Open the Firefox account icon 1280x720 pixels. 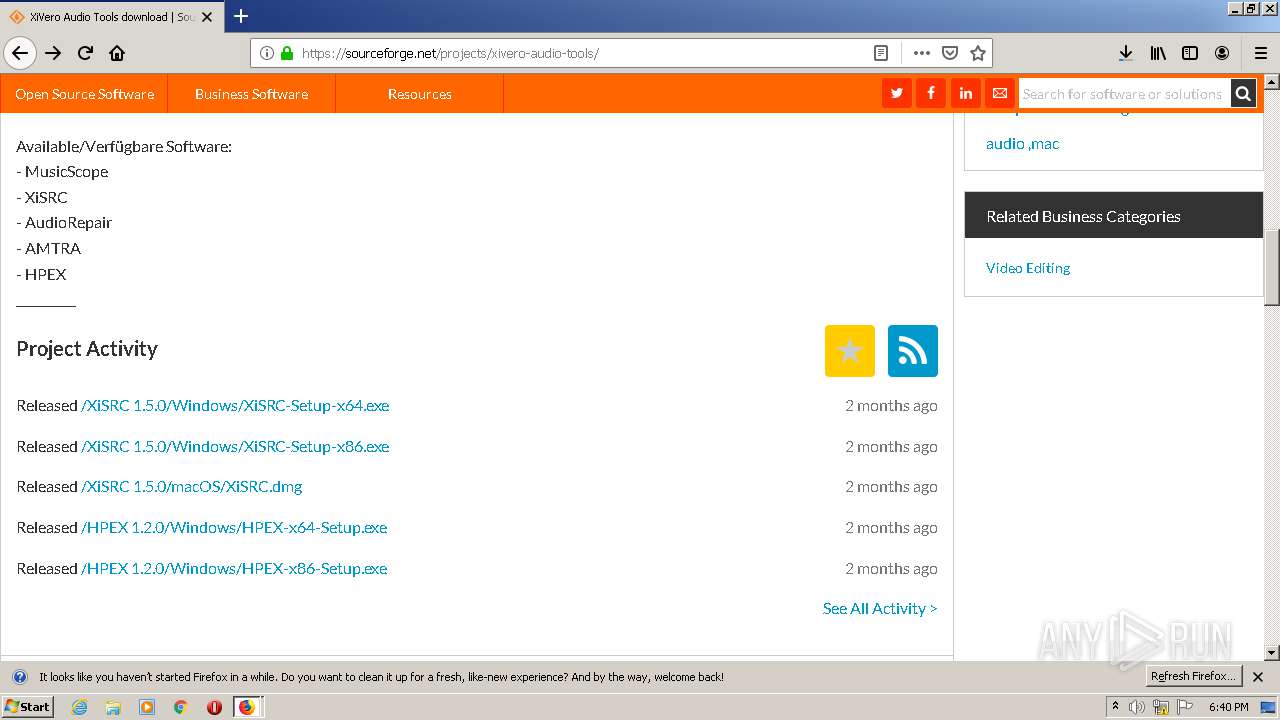click(1222, 53)
